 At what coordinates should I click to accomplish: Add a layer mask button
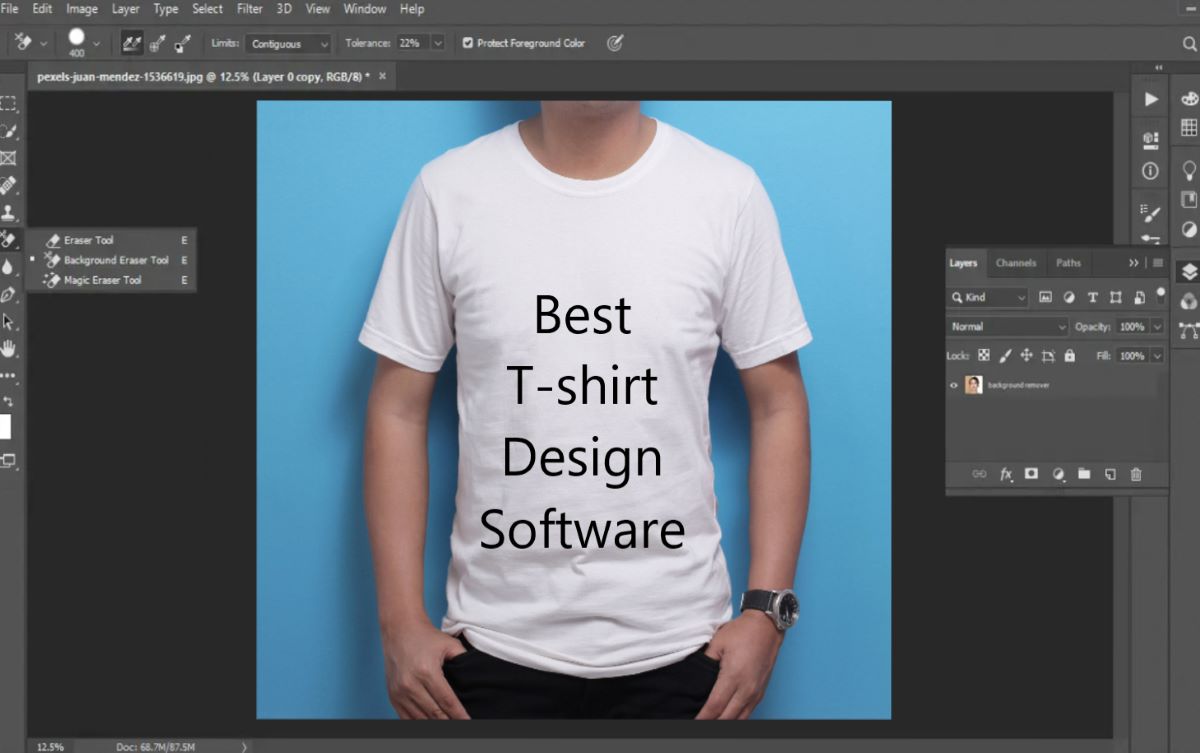click(1032, 474)
